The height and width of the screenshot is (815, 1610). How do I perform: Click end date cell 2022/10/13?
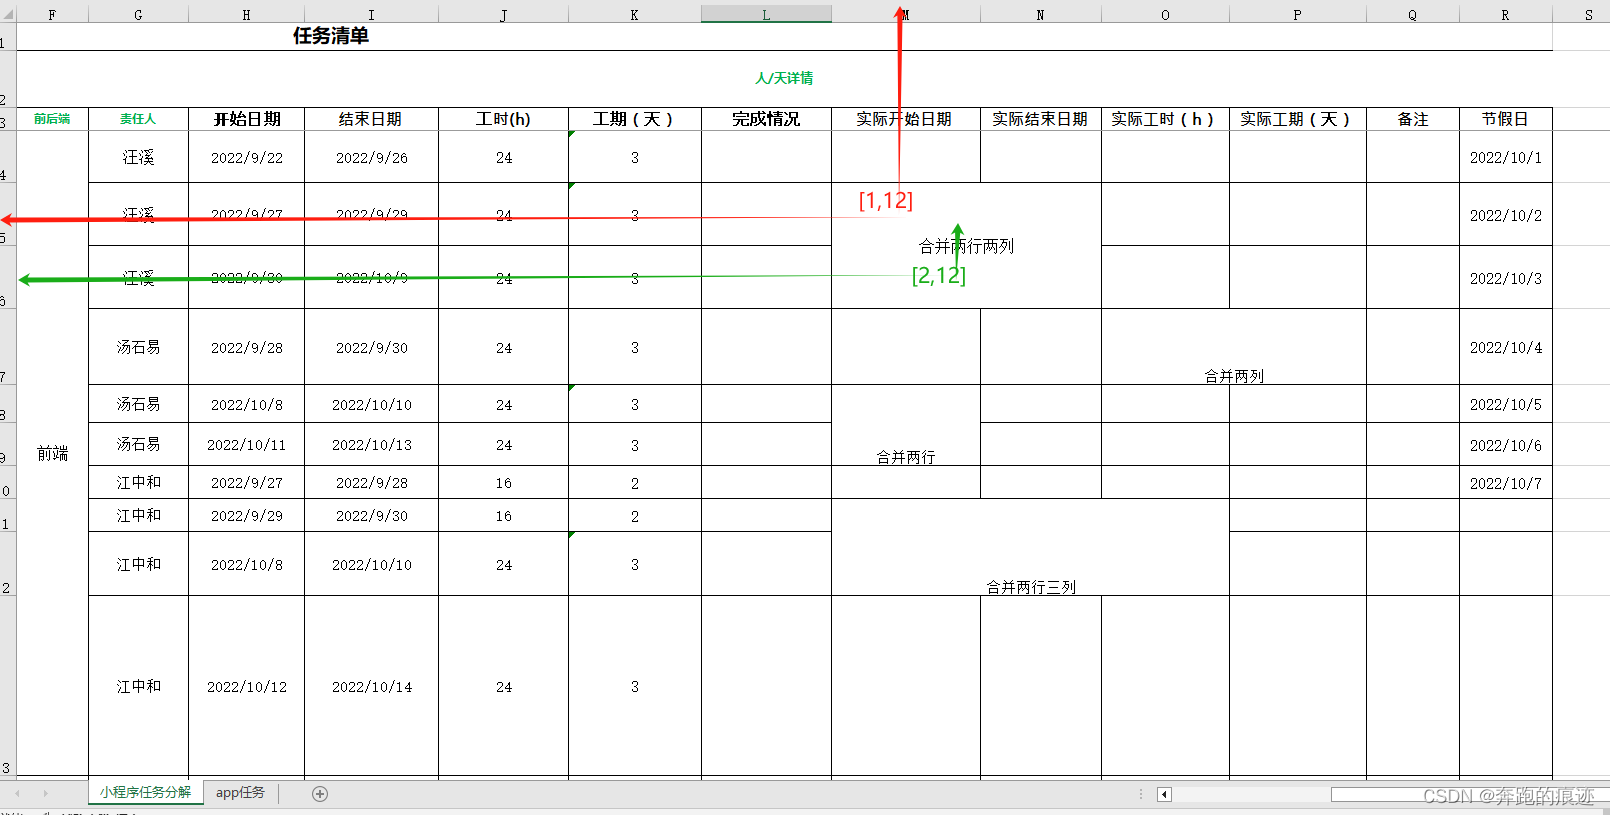point(371,445)
